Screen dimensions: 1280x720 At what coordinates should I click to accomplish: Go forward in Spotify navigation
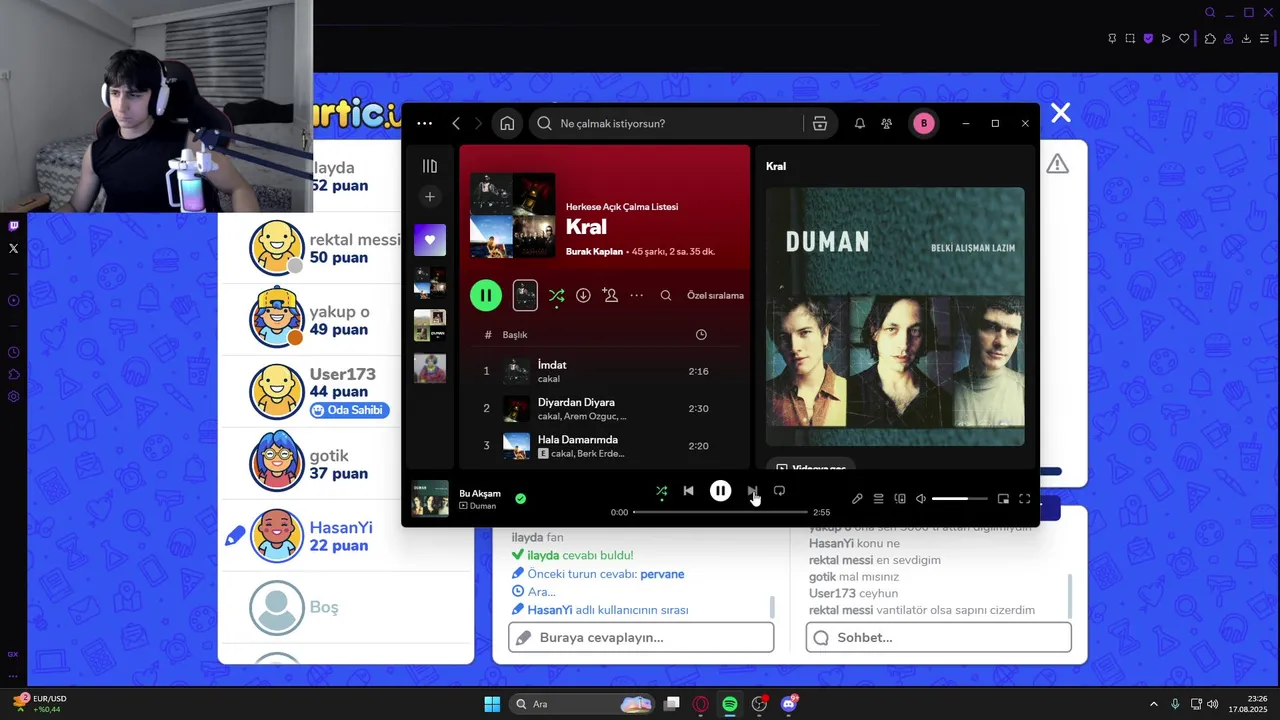coord(478,123)
